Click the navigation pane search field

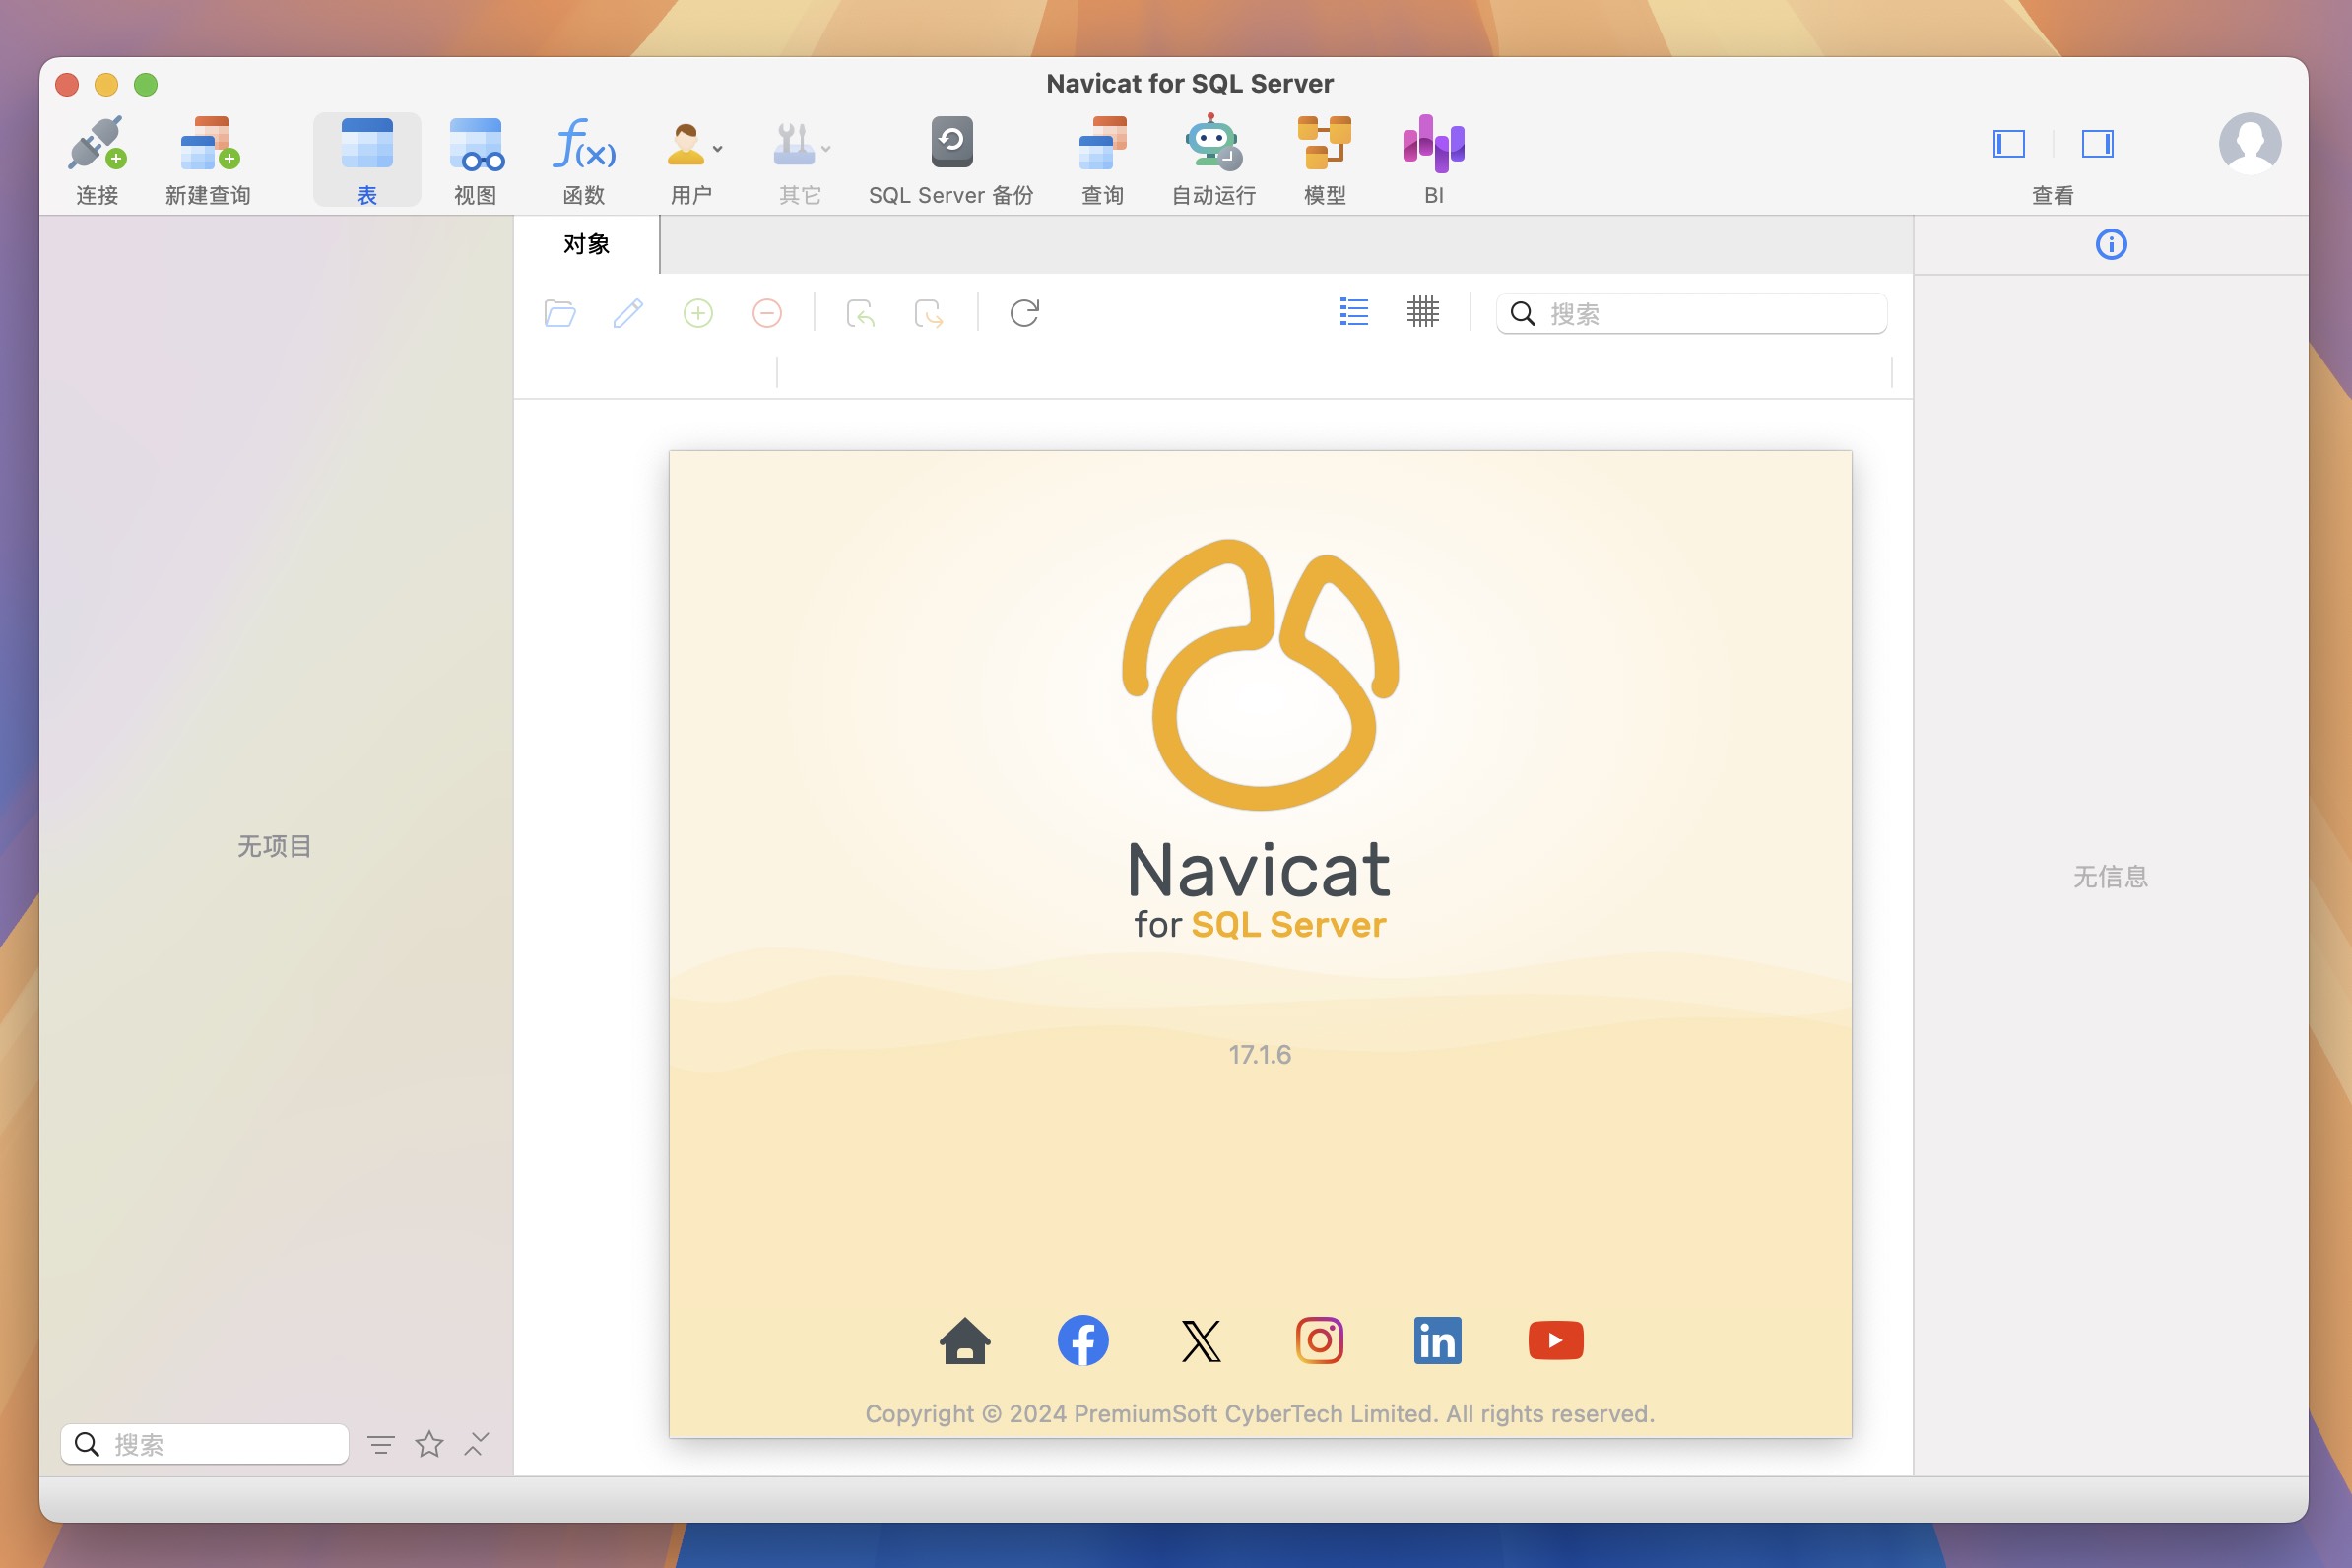coord(205,1444)
